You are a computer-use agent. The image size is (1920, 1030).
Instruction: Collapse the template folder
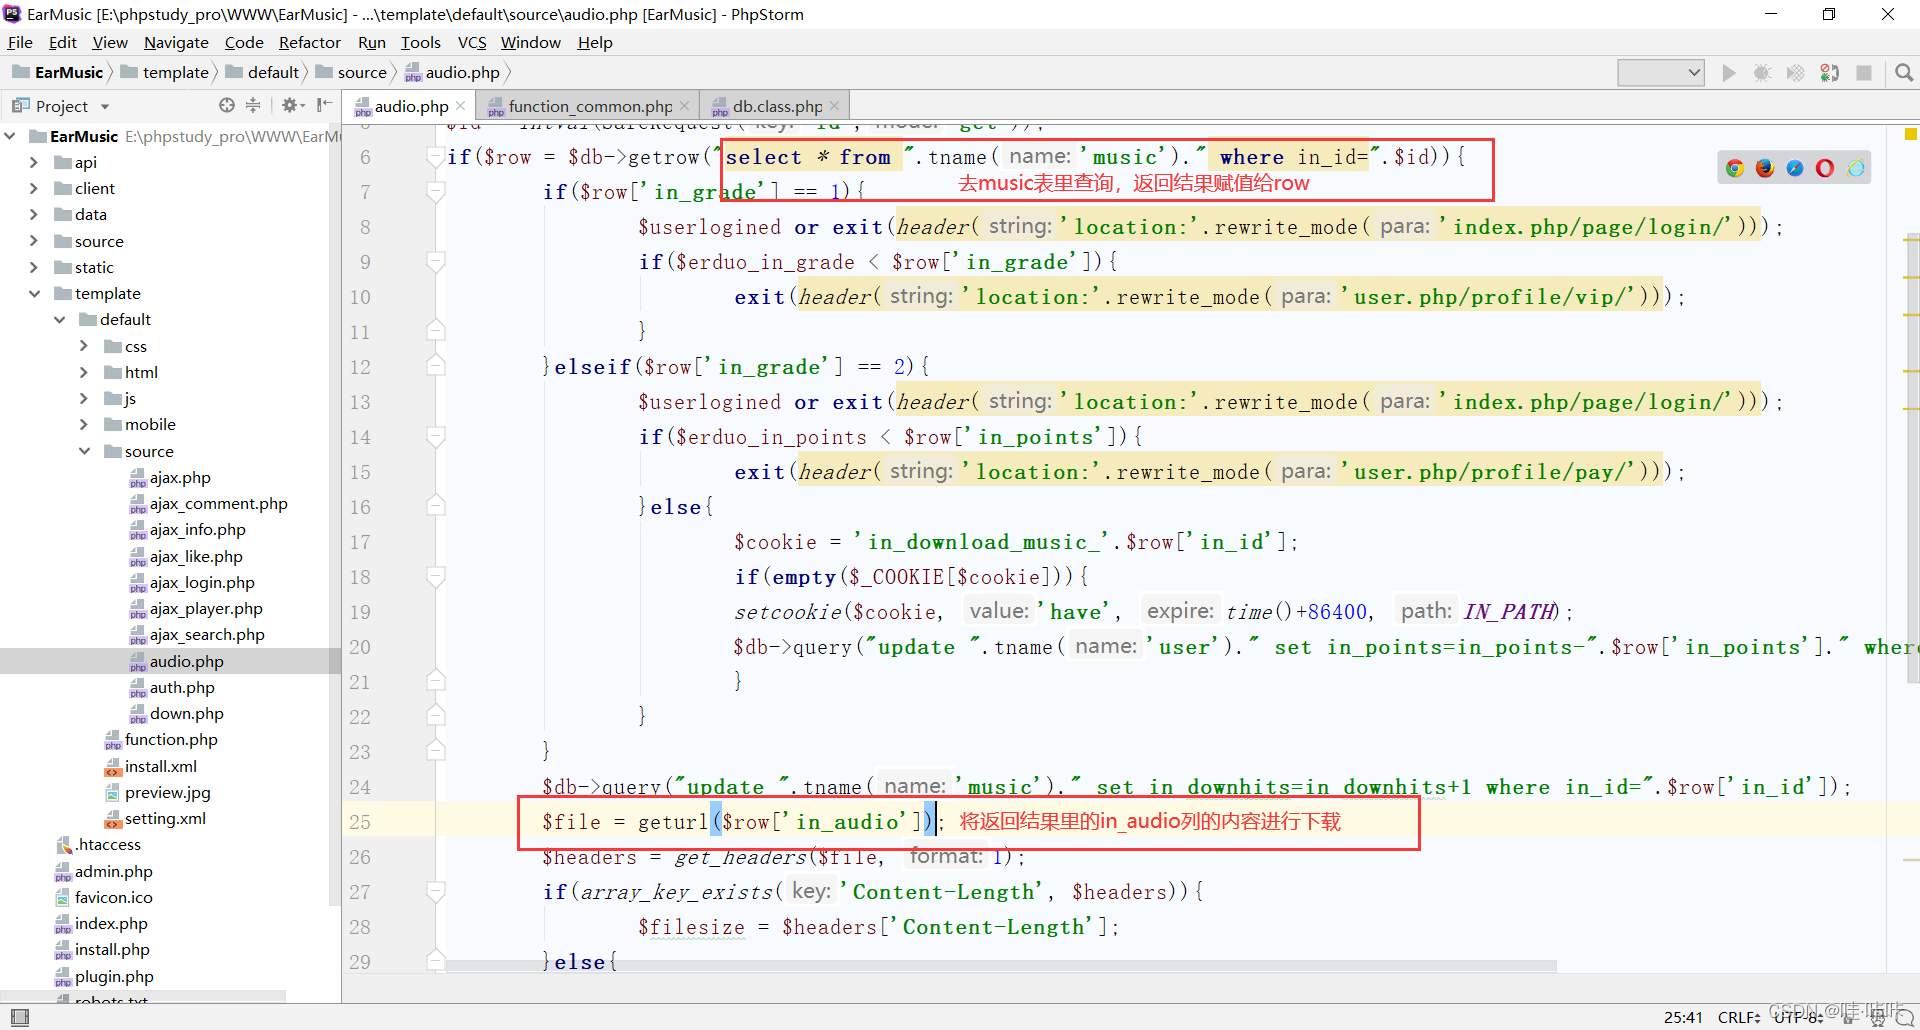click(34, 293)
